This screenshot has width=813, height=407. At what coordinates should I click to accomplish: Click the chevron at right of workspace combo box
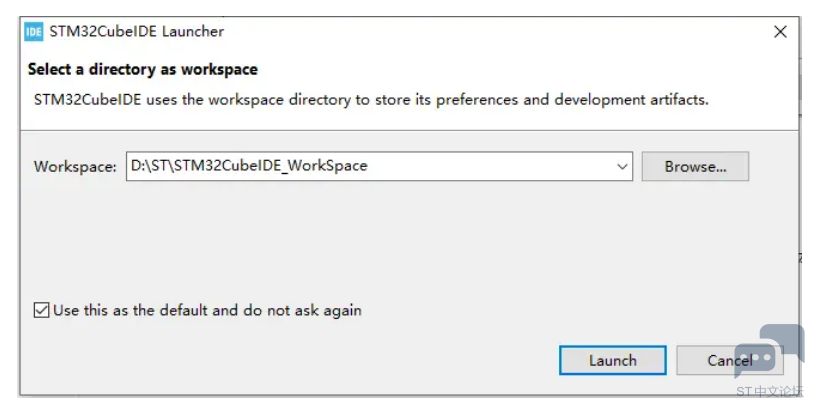(622, 166)
